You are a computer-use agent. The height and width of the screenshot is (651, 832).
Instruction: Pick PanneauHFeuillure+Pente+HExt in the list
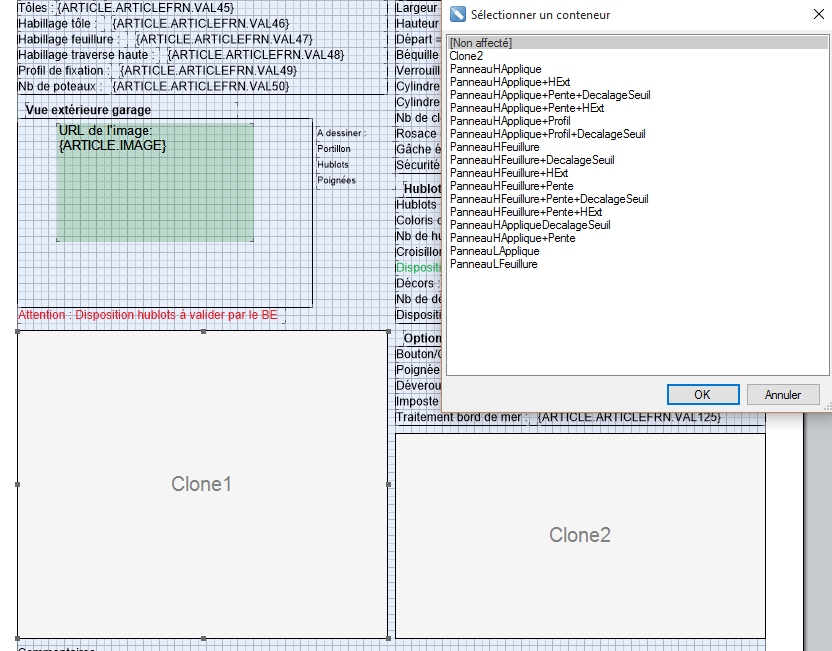526,212
